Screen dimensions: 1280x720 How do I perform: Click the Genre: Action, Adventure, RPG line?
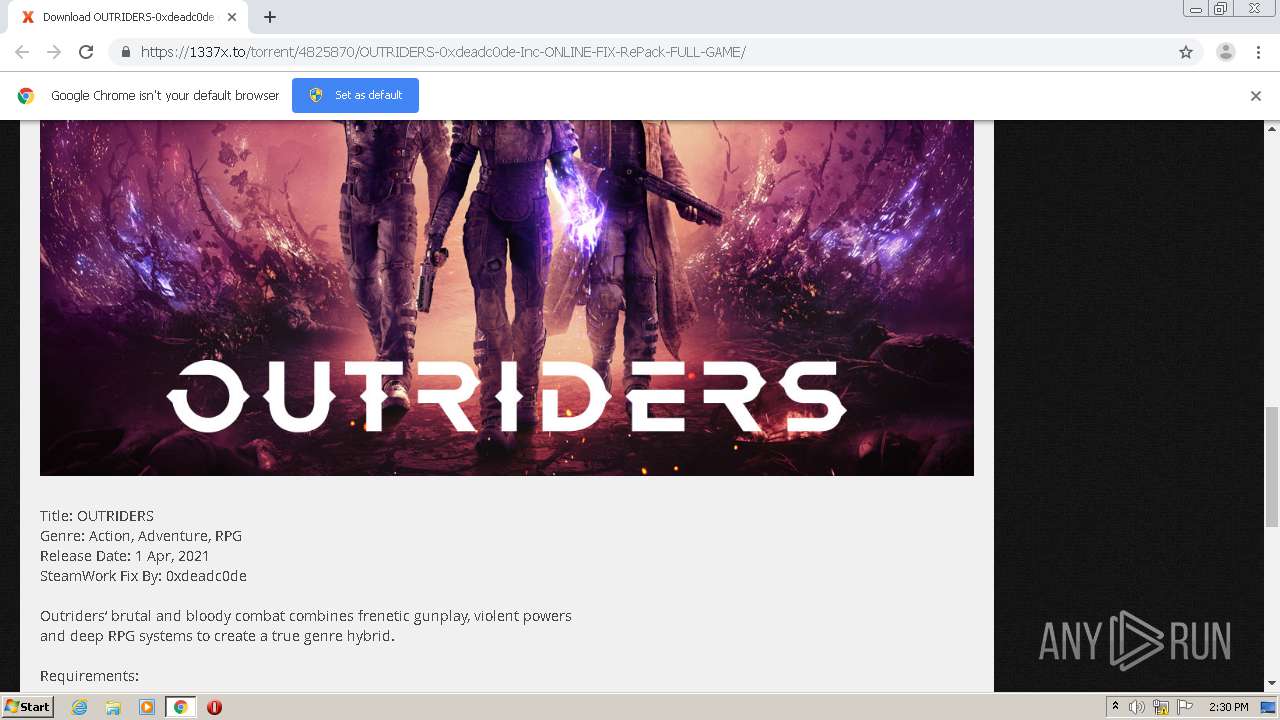[141, 536]
